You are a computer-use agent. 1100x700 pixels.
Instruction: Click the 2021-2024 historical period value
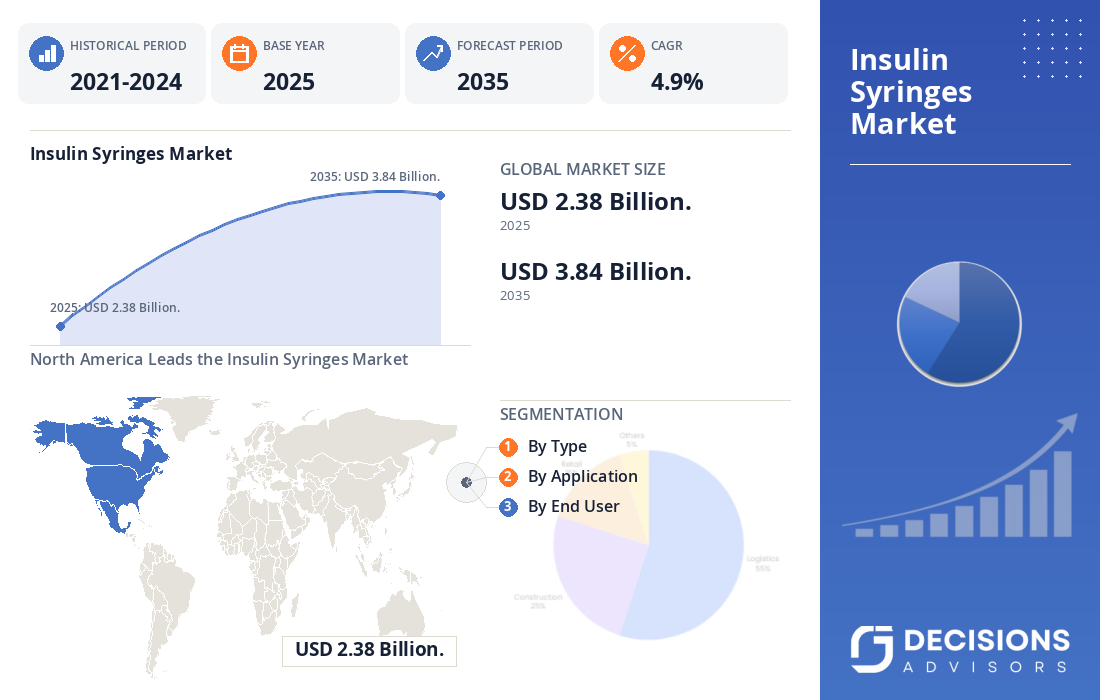pos(126,82)
